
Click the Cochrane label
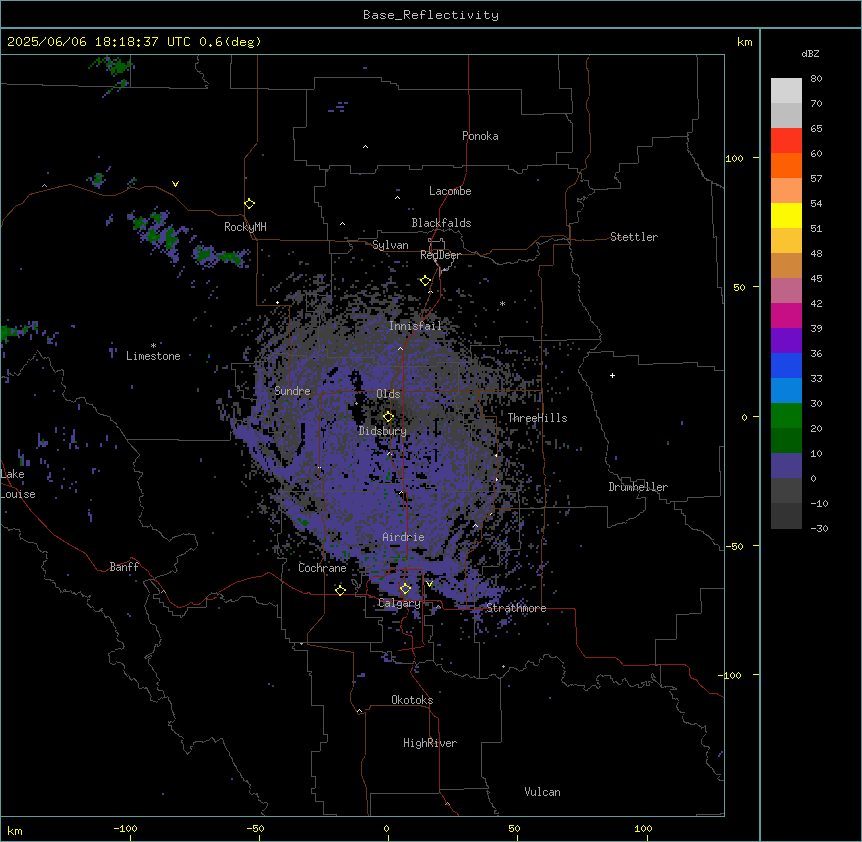322,568
